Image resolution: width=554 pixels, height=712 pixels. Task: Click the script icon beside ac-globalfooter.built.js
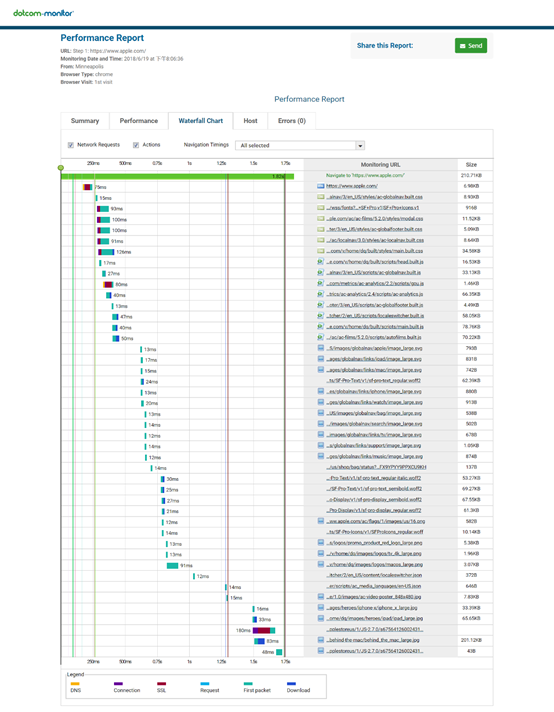point(321,305)
